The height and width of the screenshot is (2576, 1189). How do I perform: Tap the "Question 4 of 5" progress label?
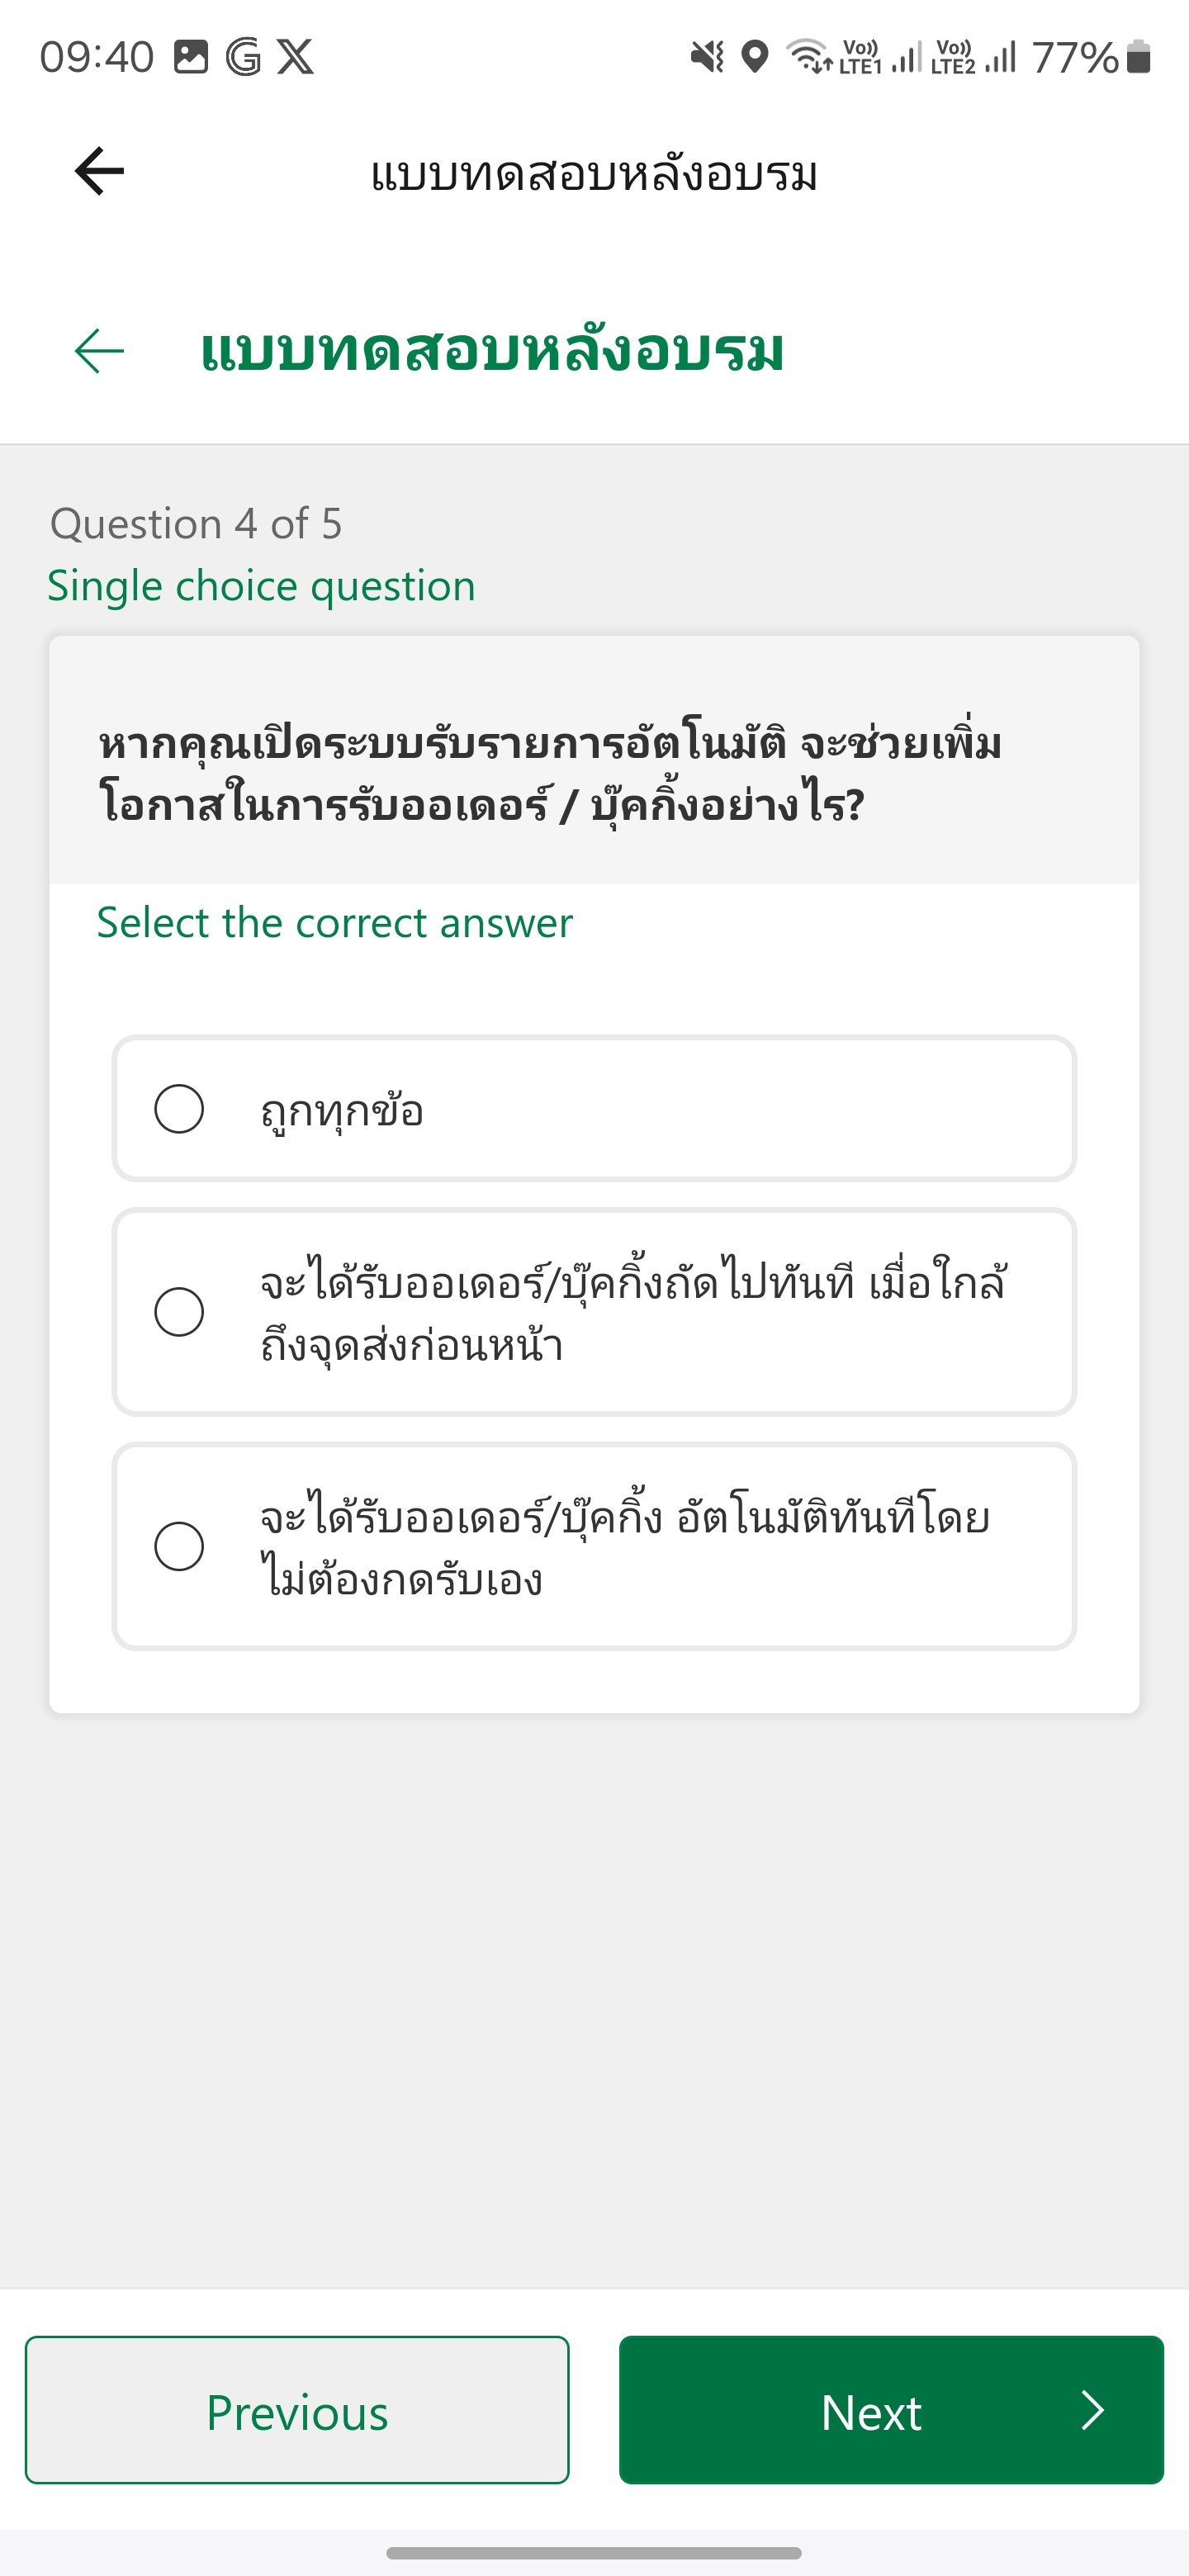tap(196, 524)
